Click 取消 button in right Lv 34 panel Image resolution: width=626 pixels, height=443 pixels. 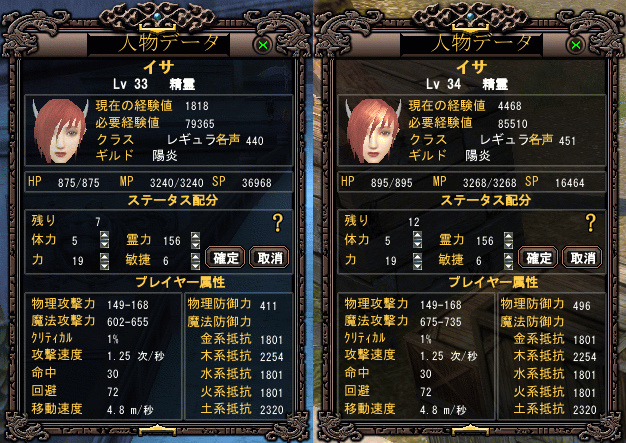(x=582, y=257)
